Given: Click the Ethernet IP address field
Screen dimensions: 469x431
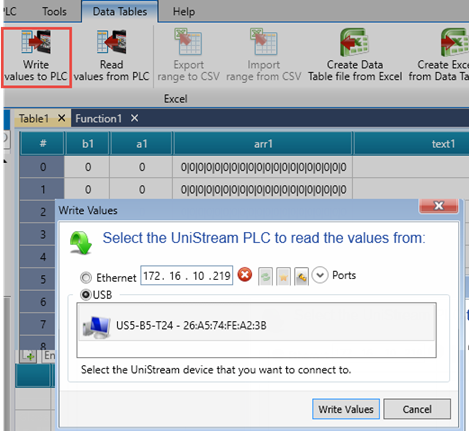Looking at the screenshot, I should [x=187, y=275].
